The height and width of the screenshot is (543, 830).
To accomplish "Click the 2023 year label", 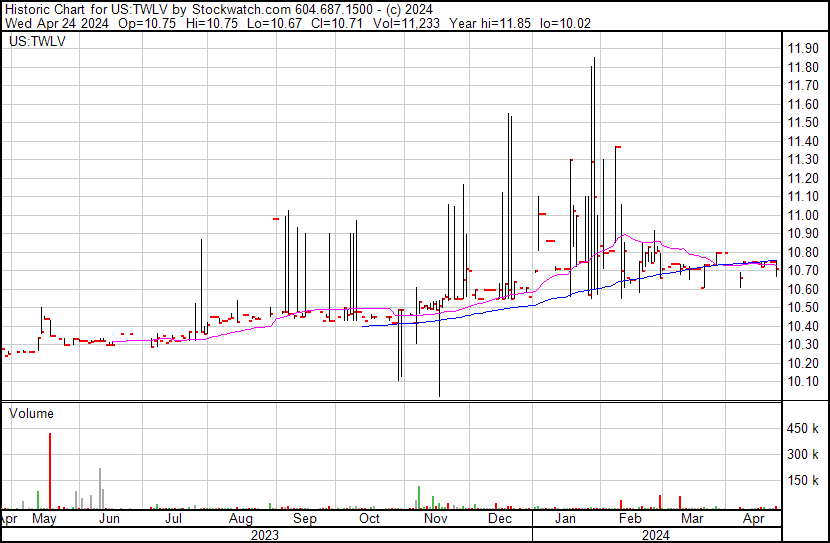I will [265, 535].
